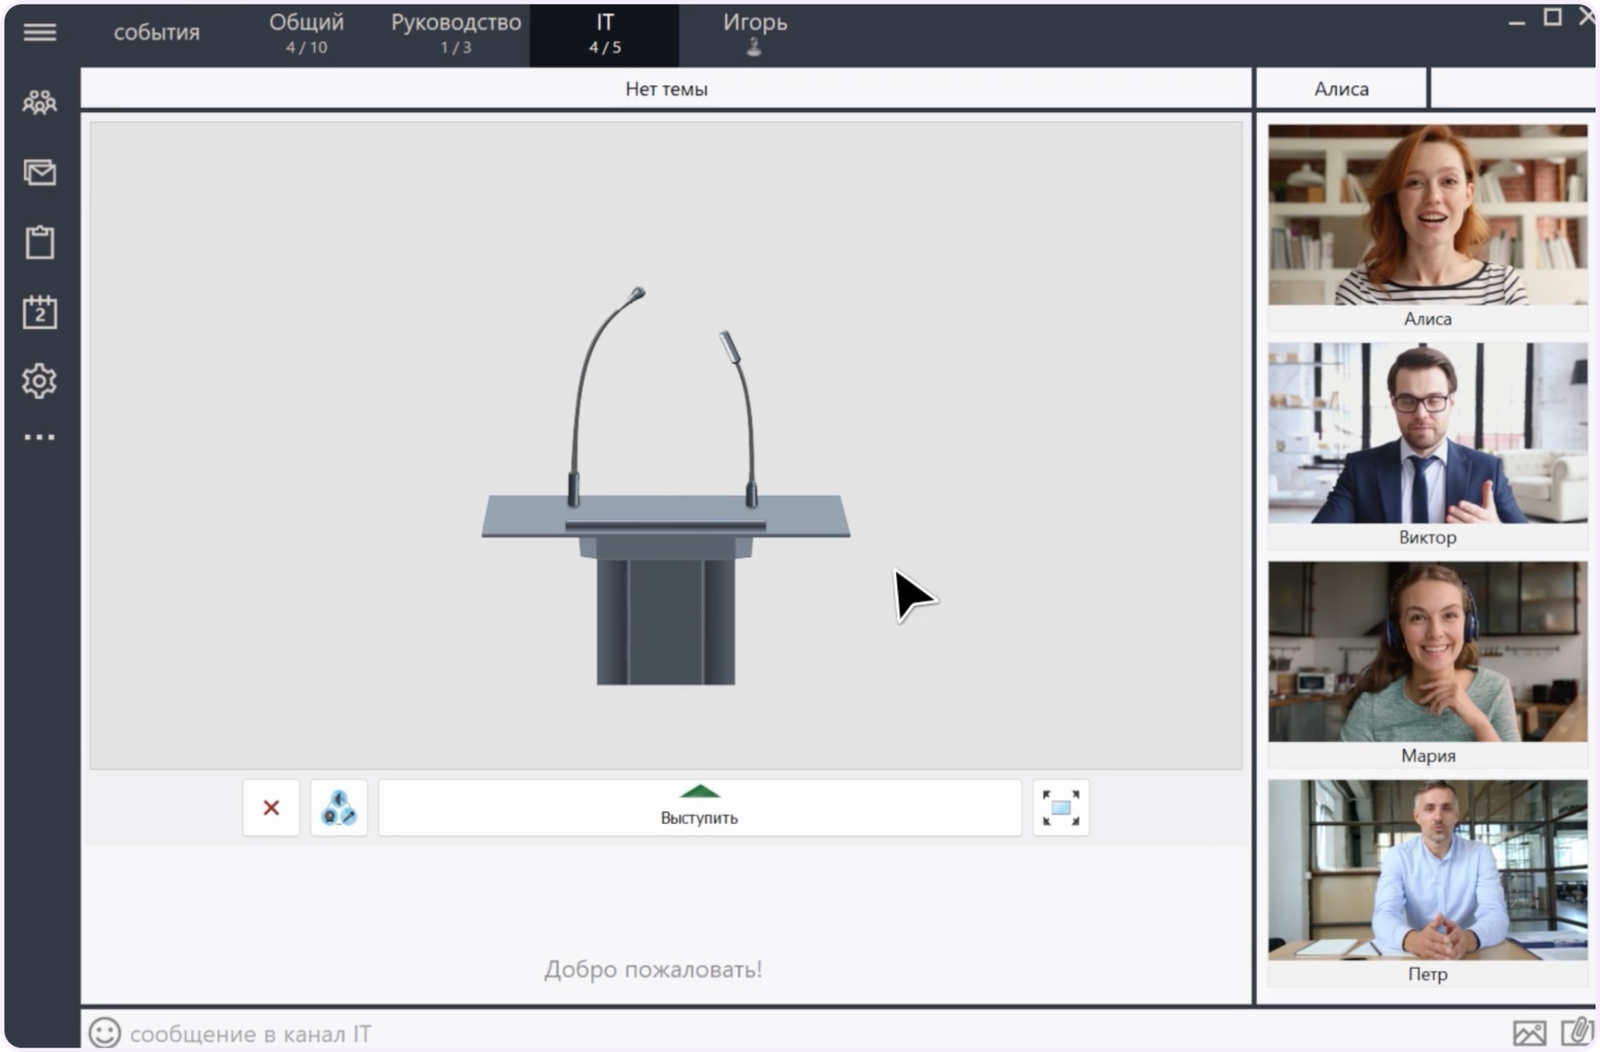Open the emoji smiley picker
This screenshot has width=1600, height=1052.
pyautogui.click(x=105, y=1033)
